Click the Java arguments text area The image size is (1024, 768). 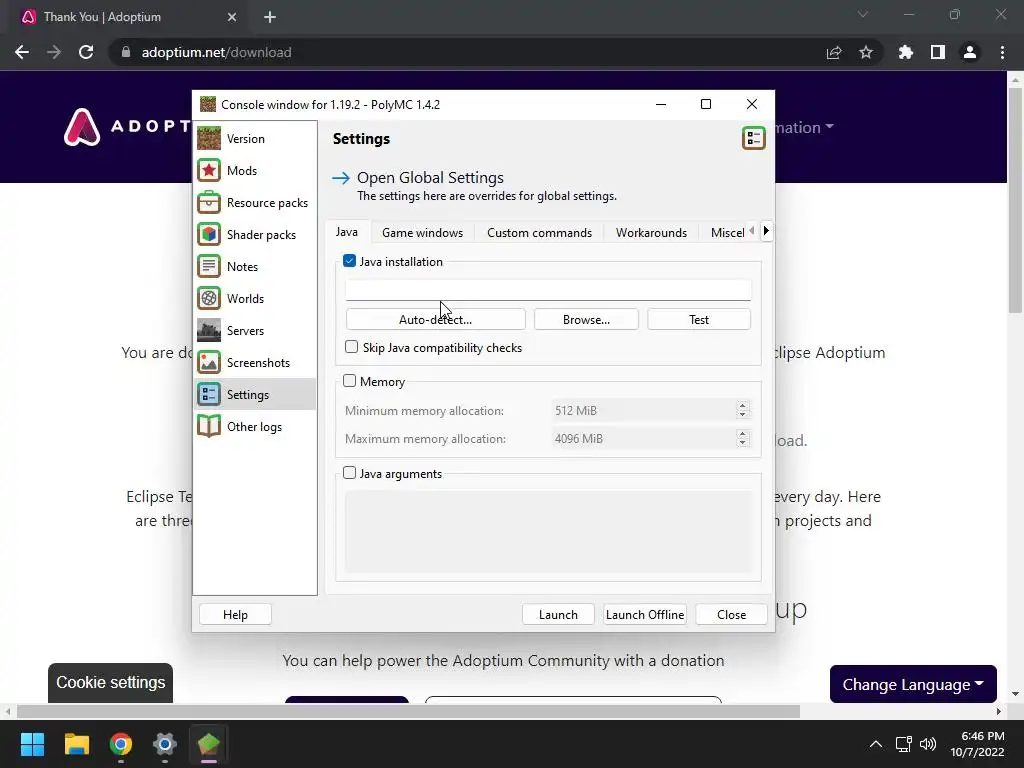tap(549, 532)
